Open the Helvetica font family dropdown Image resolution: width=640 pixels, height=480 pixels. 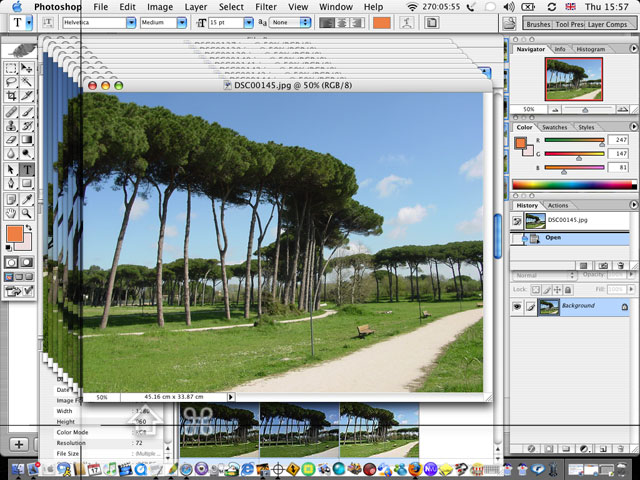pyautogui.click(x=131, y=22)
